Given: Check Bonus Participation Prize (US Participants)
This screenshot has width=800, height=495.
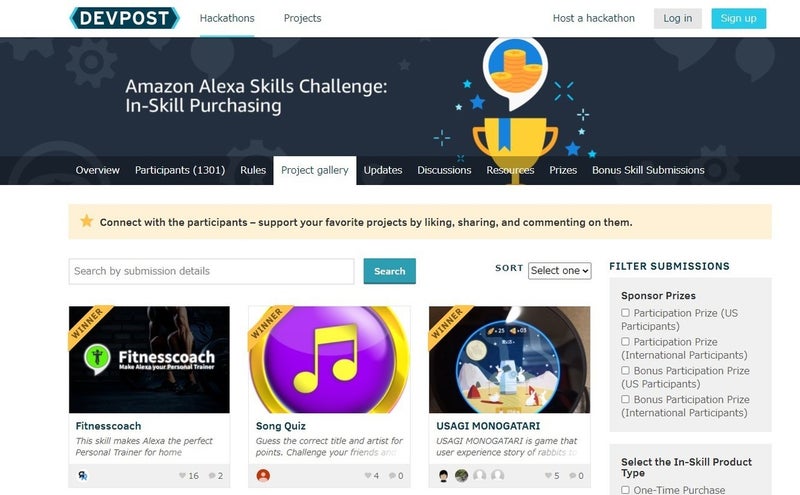Looking at the screenshot, I should click(x=625, y=370).
